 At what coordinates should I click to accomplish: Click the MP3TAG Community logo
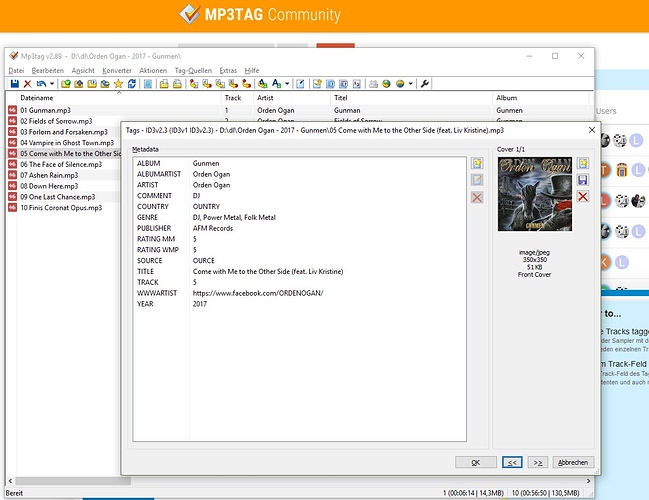point(260,14)
